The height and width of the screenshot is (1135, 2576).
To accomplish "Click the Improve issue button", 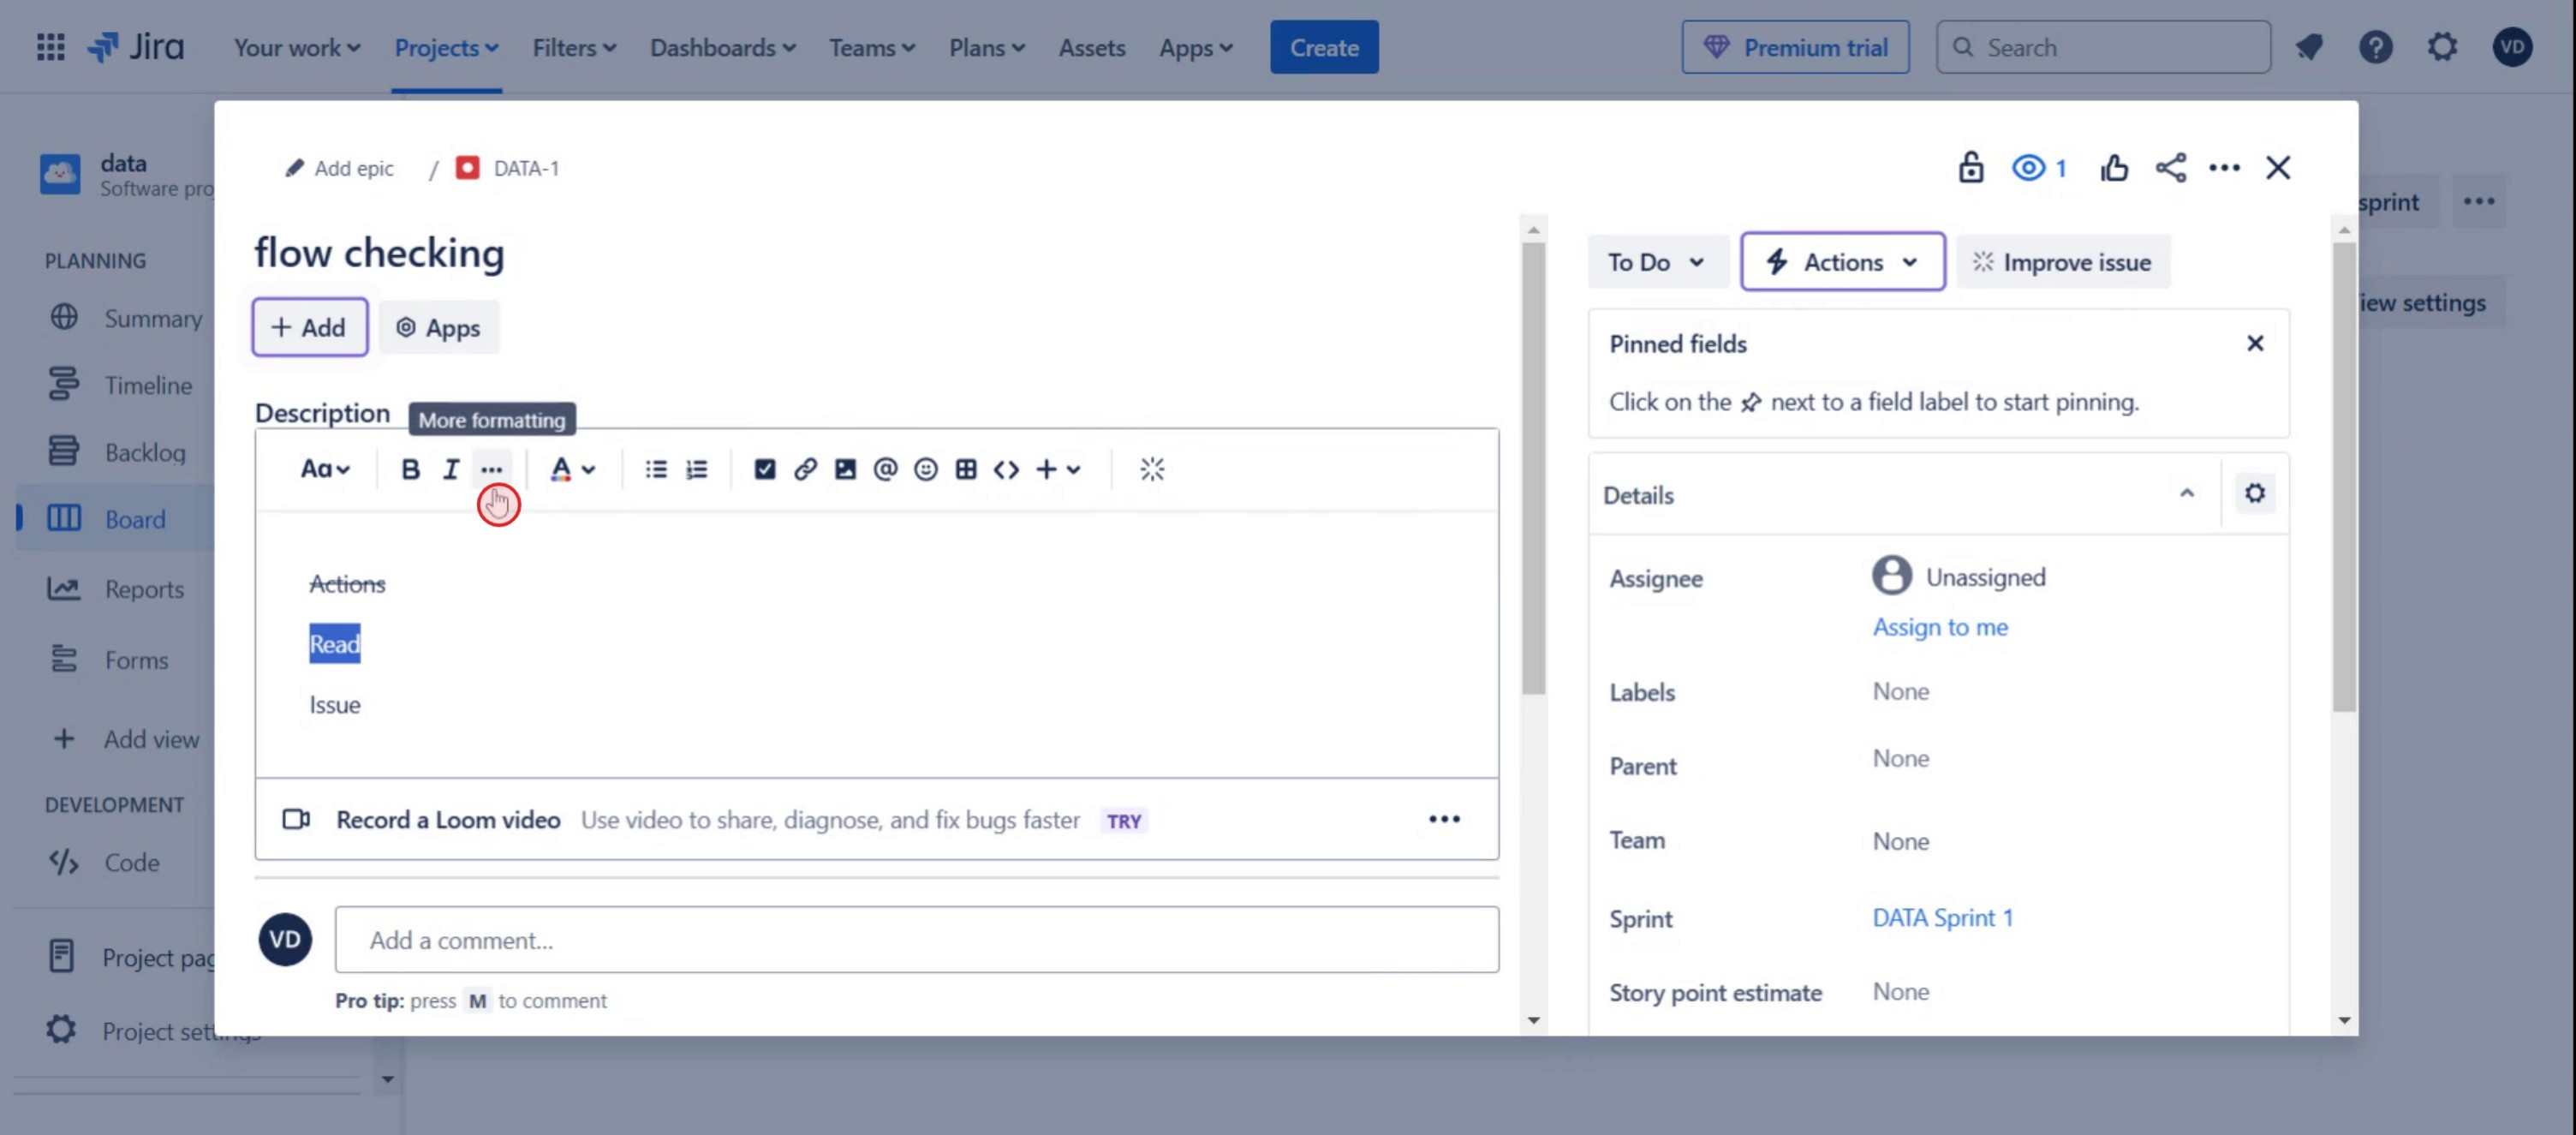I will [x=2062, y=262].
